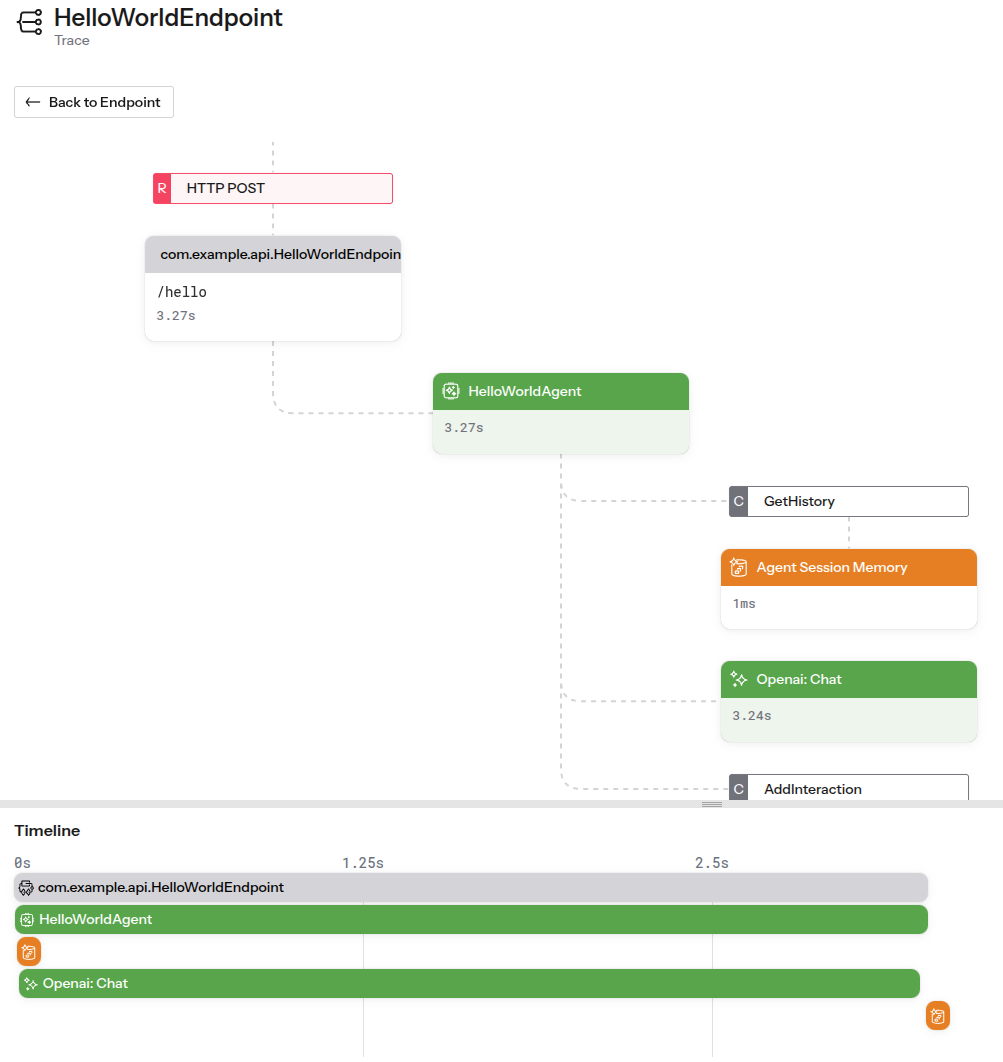The image size is (1003, 1062).
Task: Click the Openai: Chat sparkle icon
Action: pyautogui.click(x=739, y=679)
